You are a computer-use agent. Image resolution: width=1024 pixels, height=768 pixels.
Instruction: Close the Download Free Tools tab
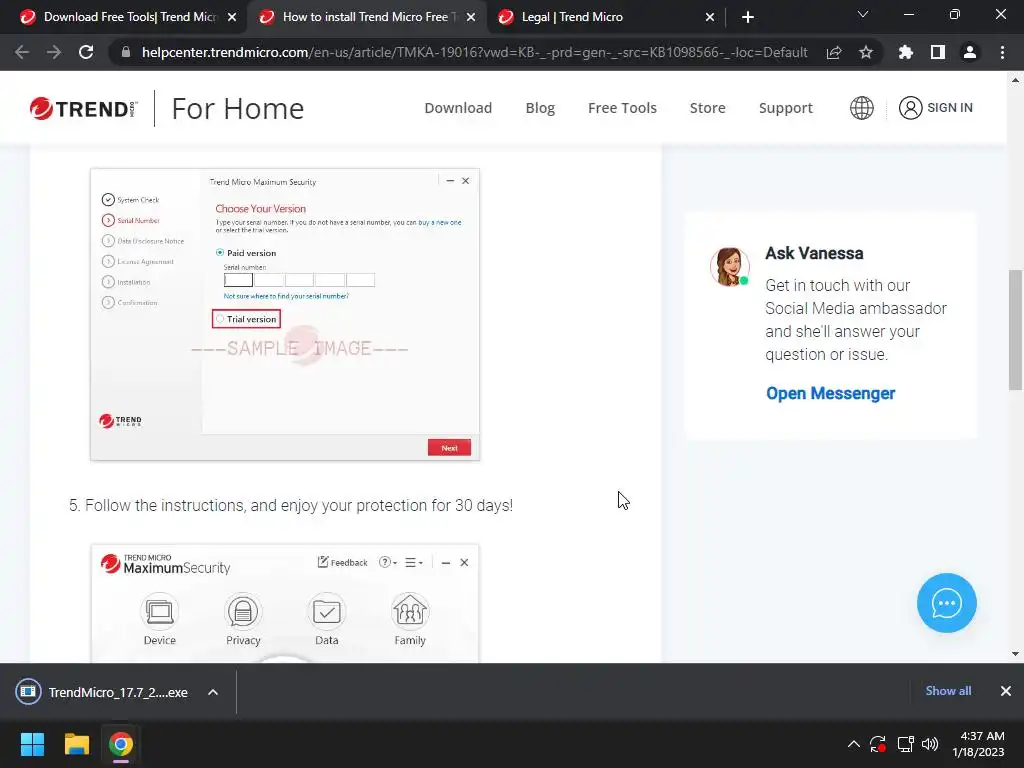[x=232, y=17]
